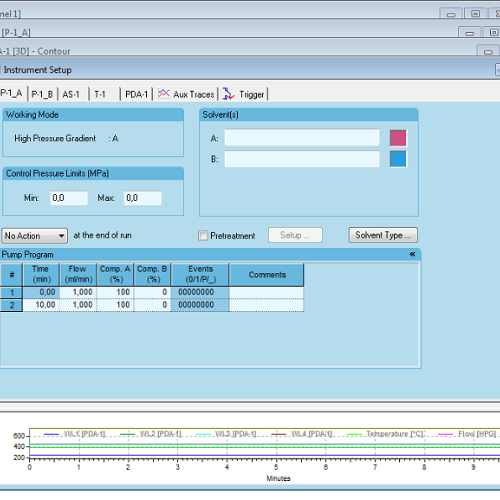Collapse the Pump Program panel chevron

click(412, 254)
